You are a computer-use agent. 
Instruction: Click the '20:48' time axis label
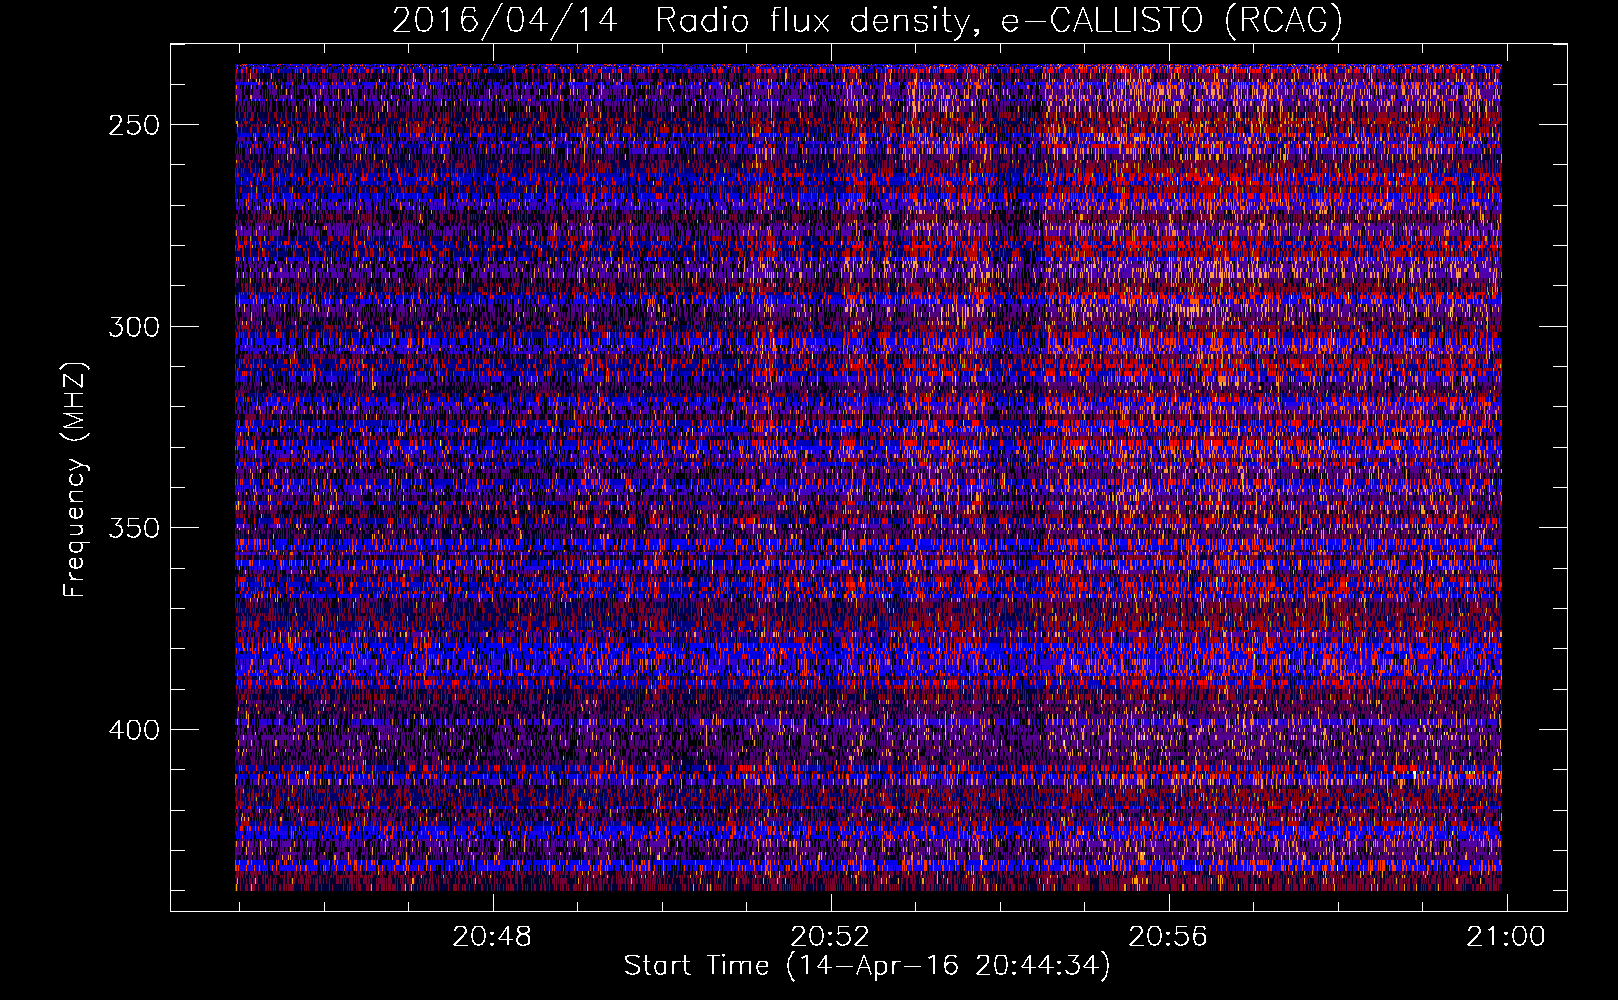click(492, 937)
